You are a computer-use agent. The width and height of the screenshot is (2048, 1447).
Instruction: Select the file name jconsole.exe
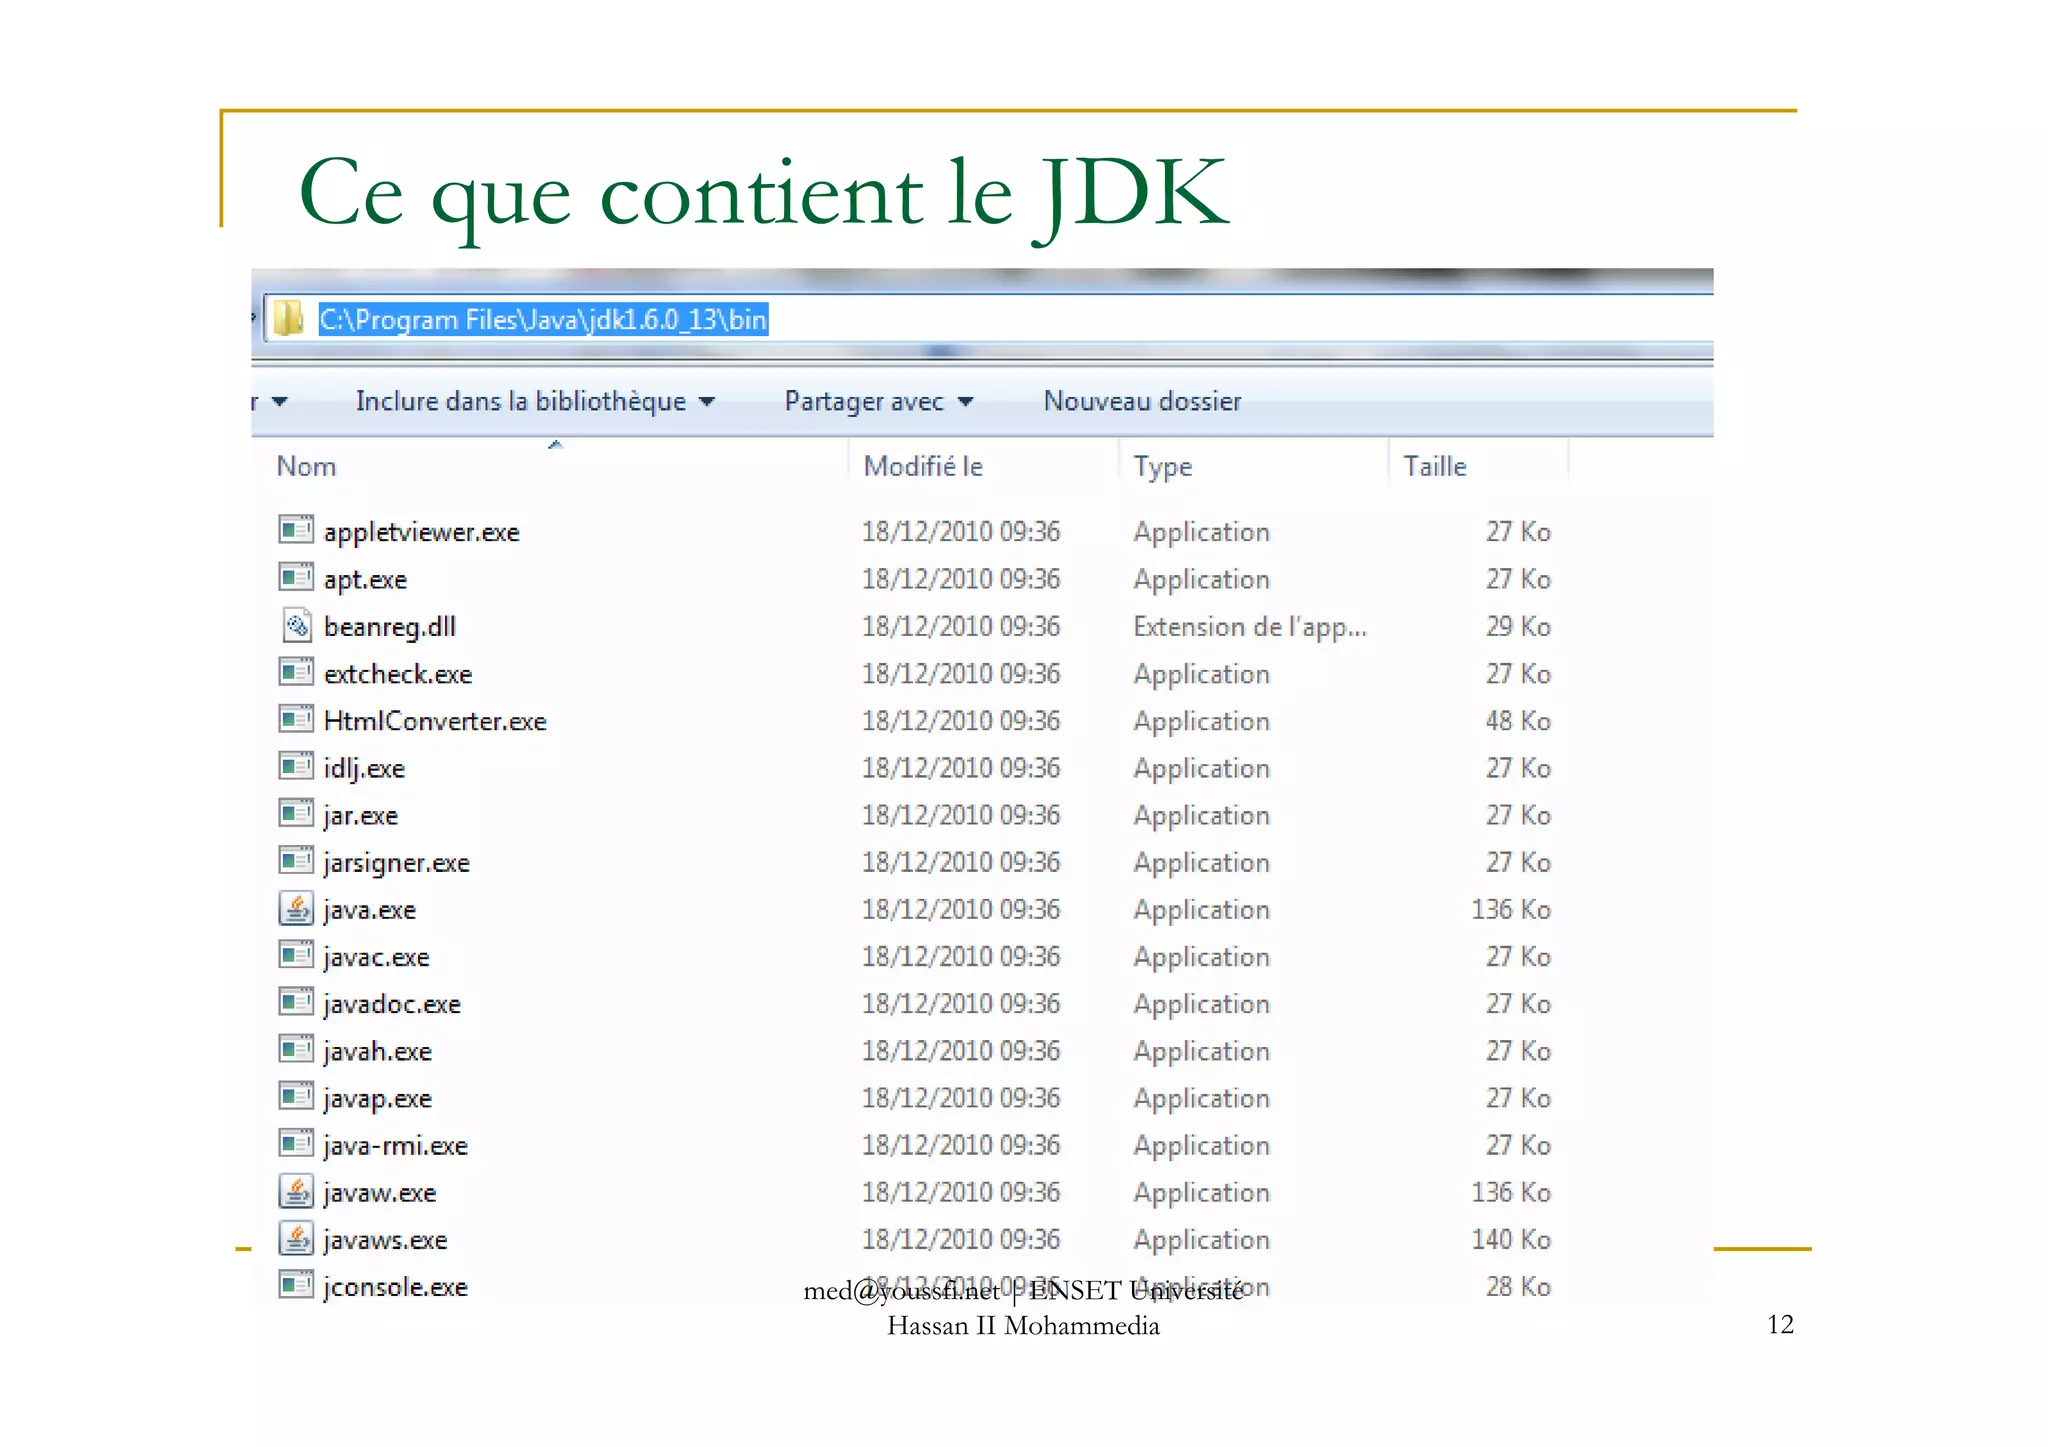tap(395, 1287)
